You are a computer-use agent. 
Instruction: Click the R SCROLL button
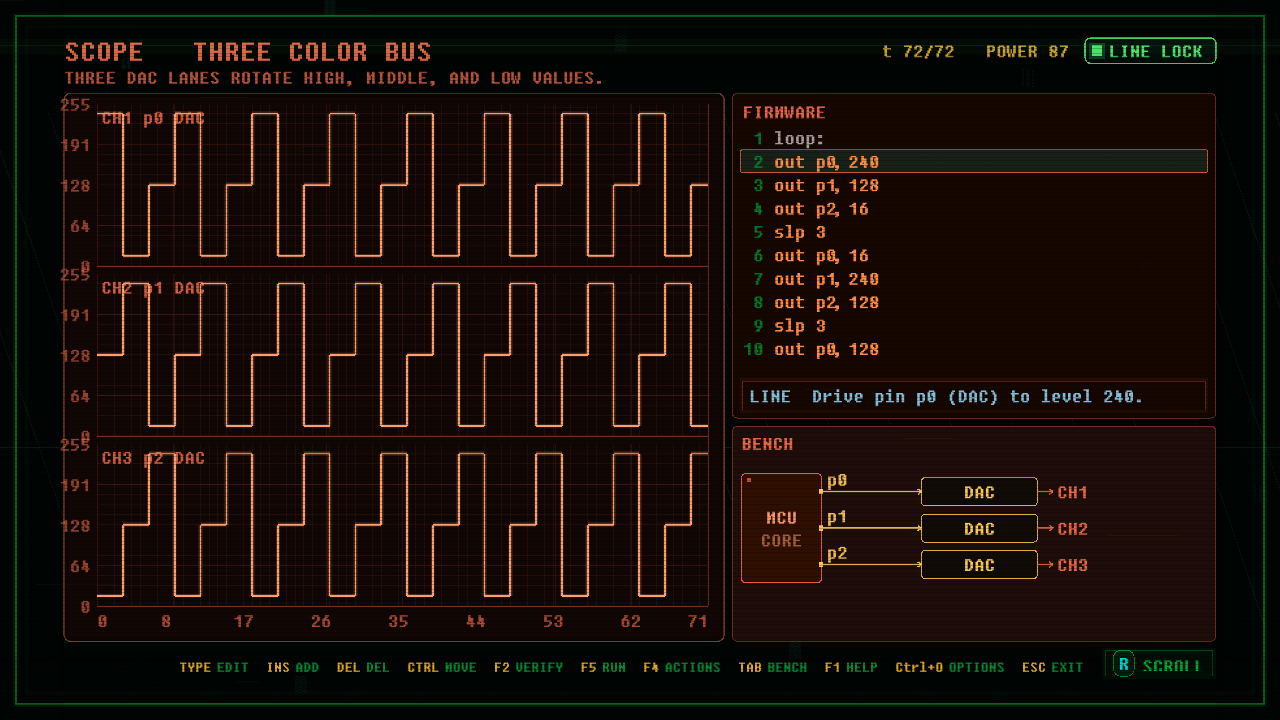tap(1158, 665)
